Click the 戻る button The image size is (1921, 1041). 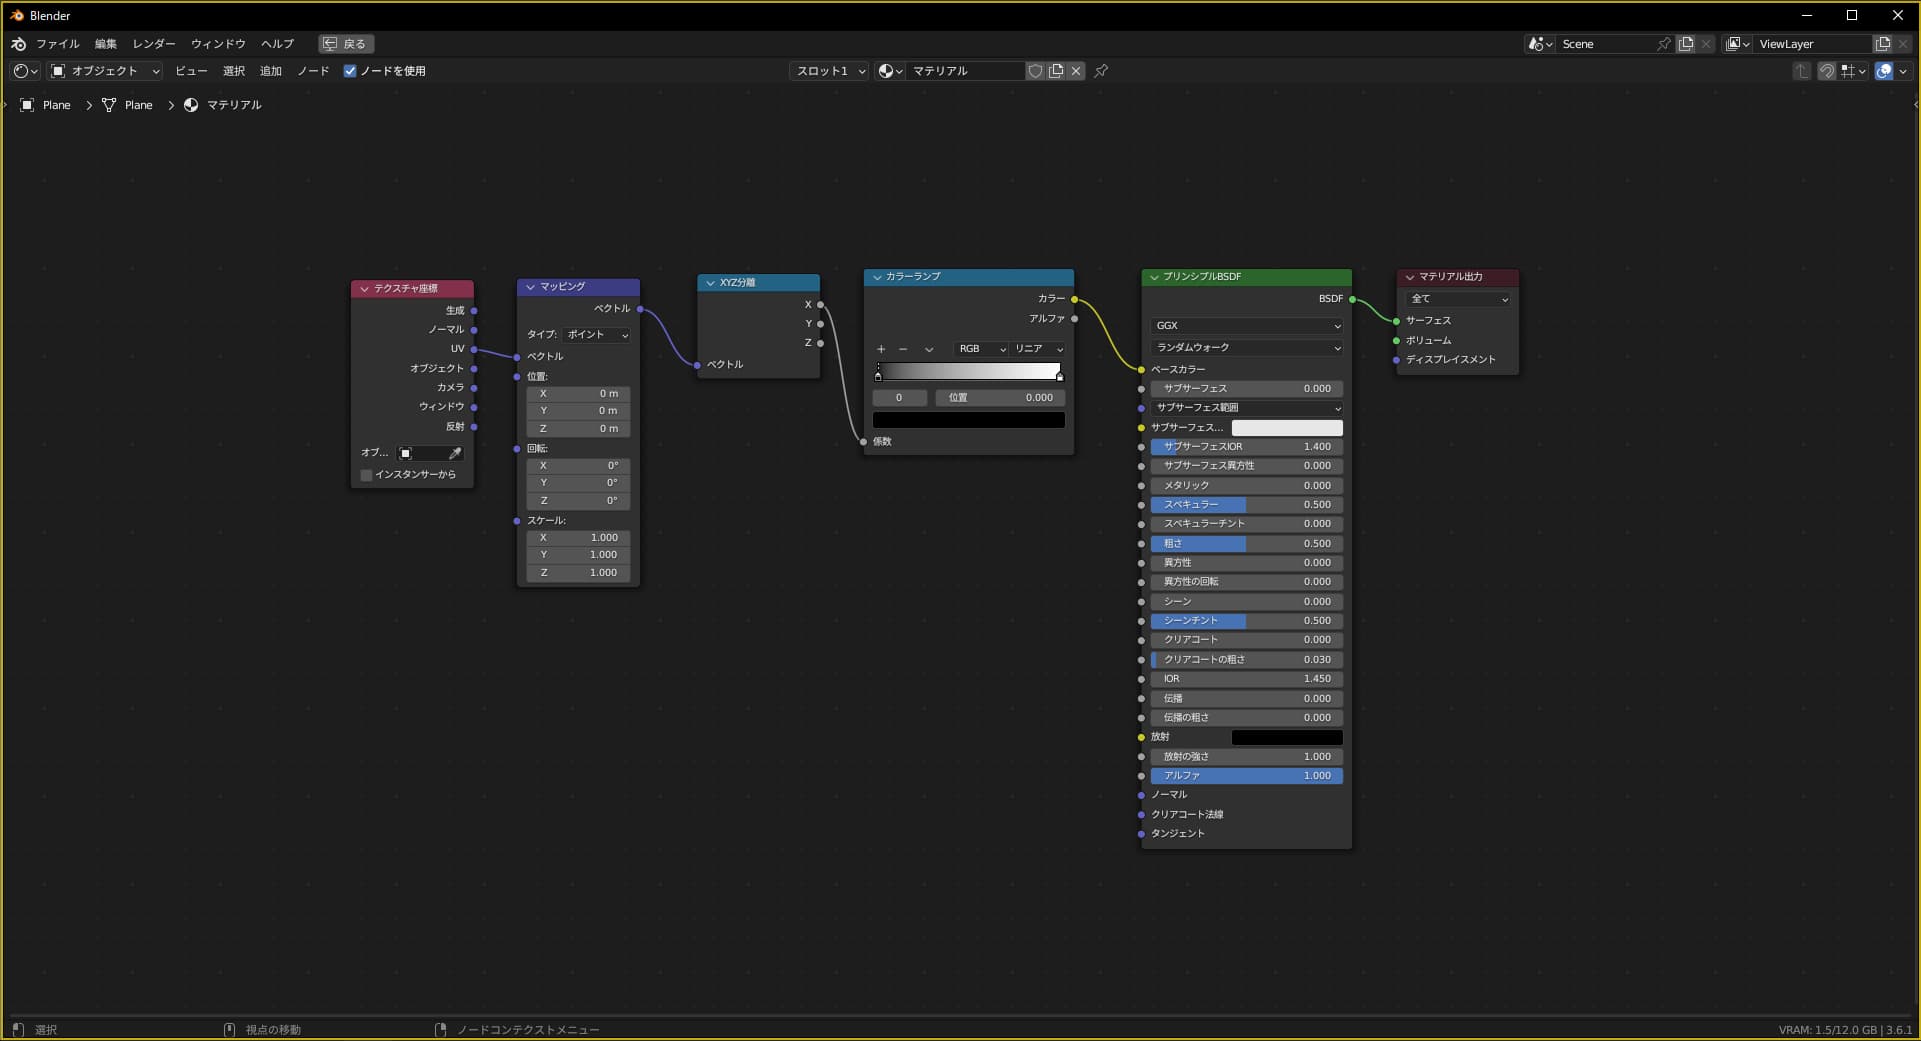[x=346, y=44]
